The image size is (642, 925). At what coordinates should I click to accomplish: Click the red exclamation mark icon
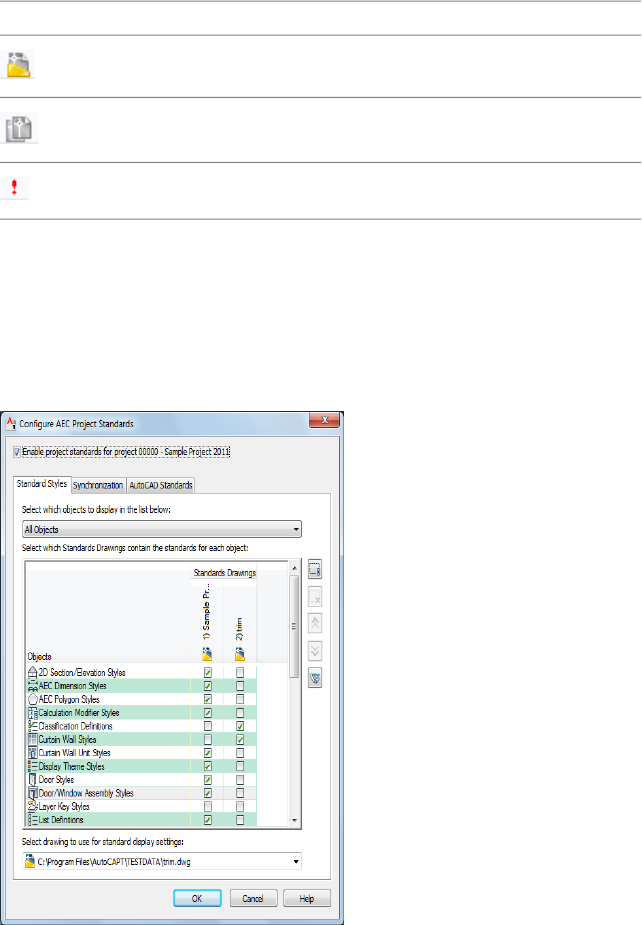pos(14,188)
